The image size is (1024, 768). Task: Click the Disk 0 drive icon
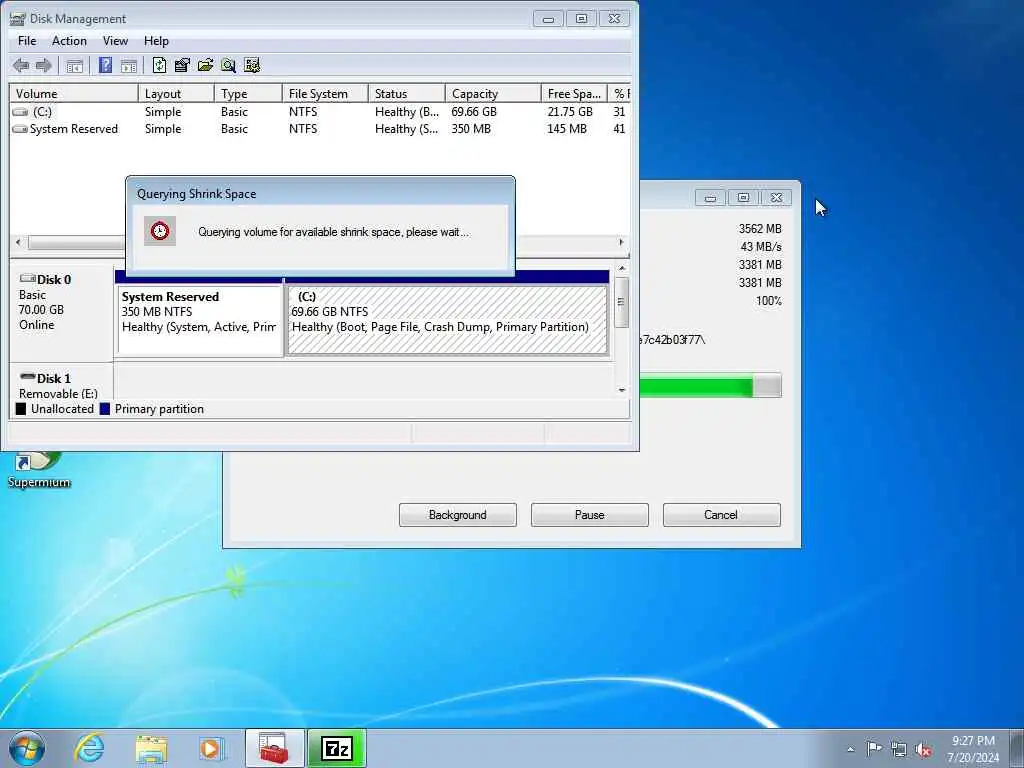point(27,279)
